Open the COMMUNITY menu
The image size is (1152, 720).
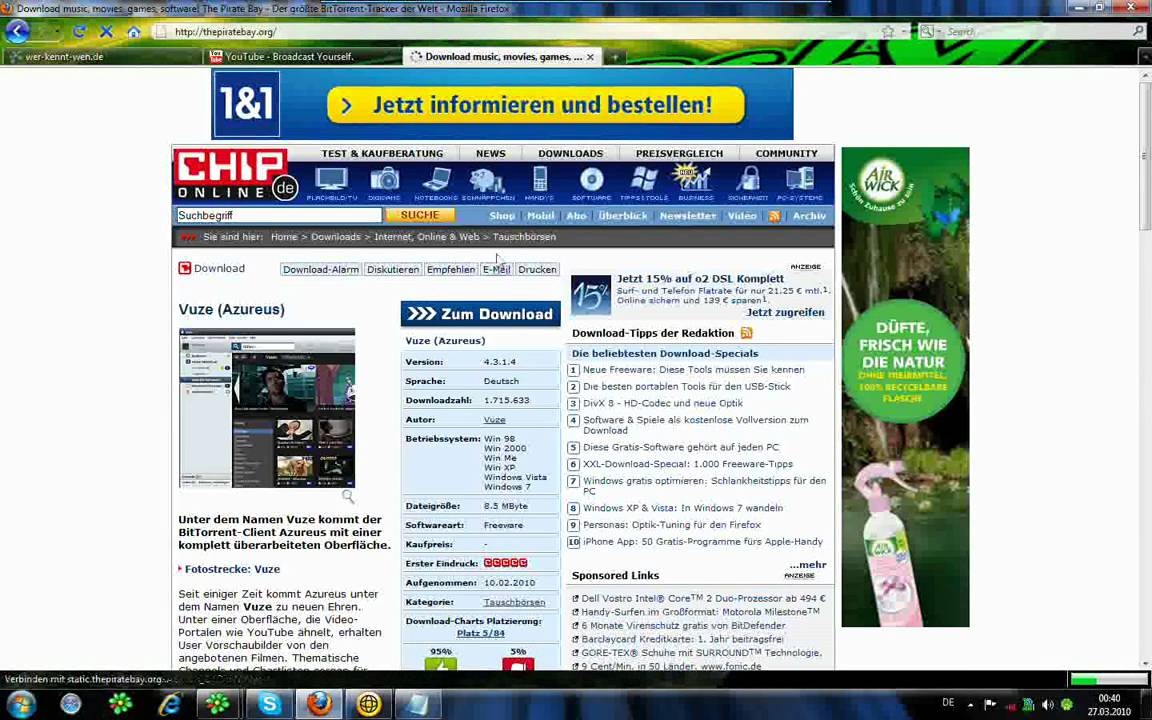point(786,154)
